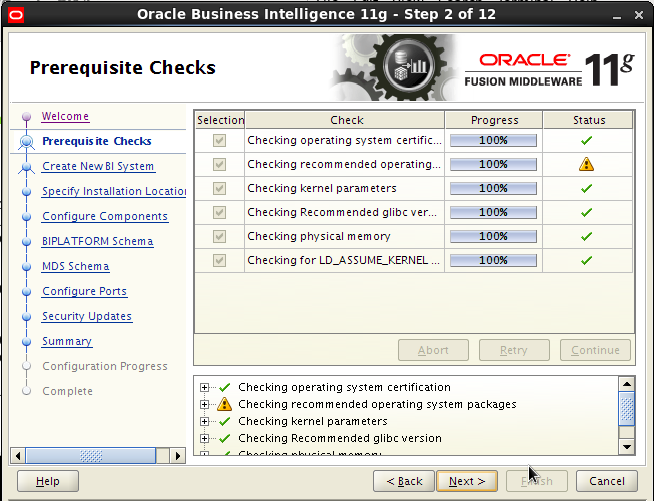
Task: Click the Retry button
Action: pyautogui.click(x=514, y=350)
